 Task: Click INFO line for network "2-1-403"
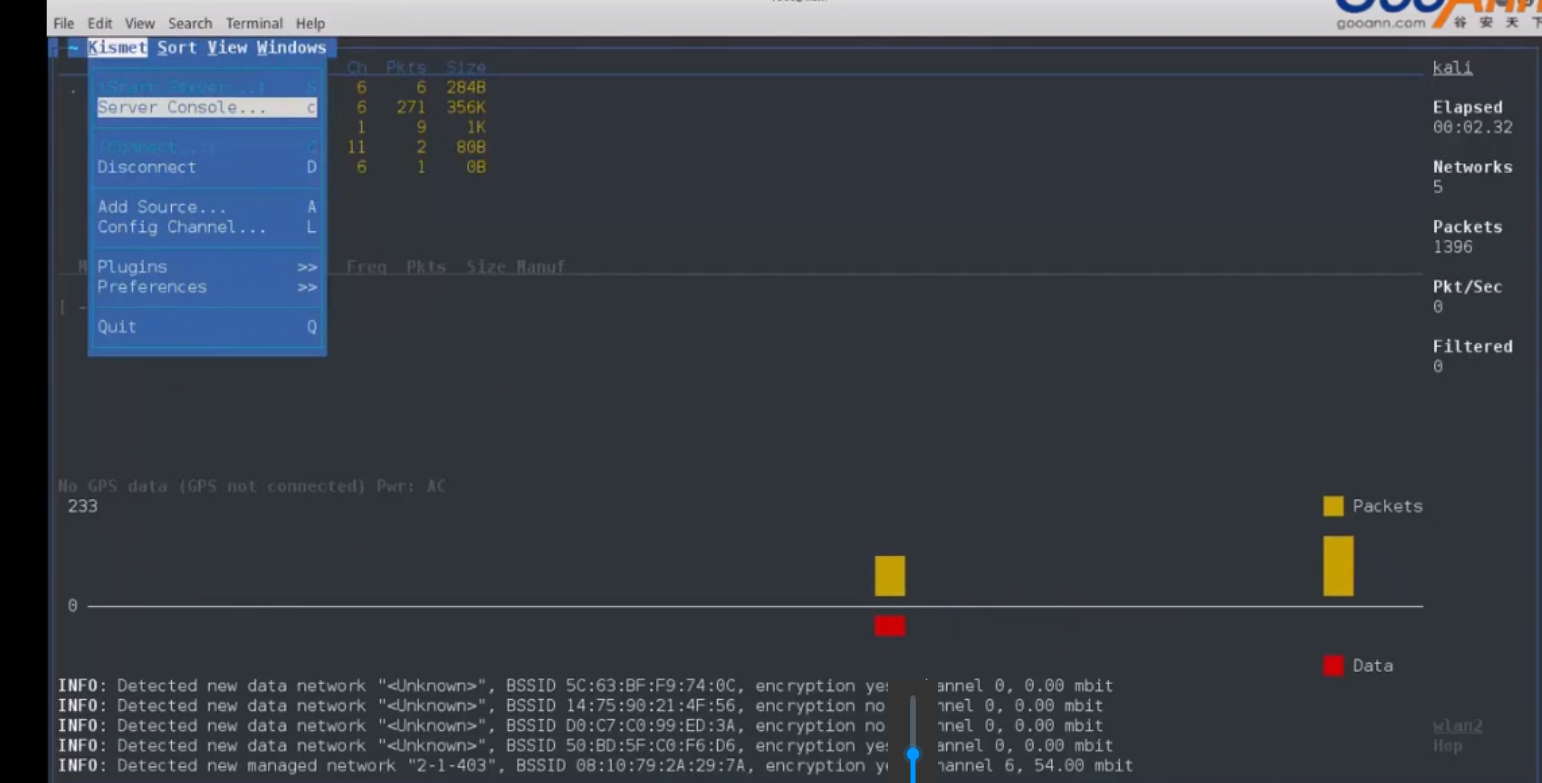[x=595, y=766]
